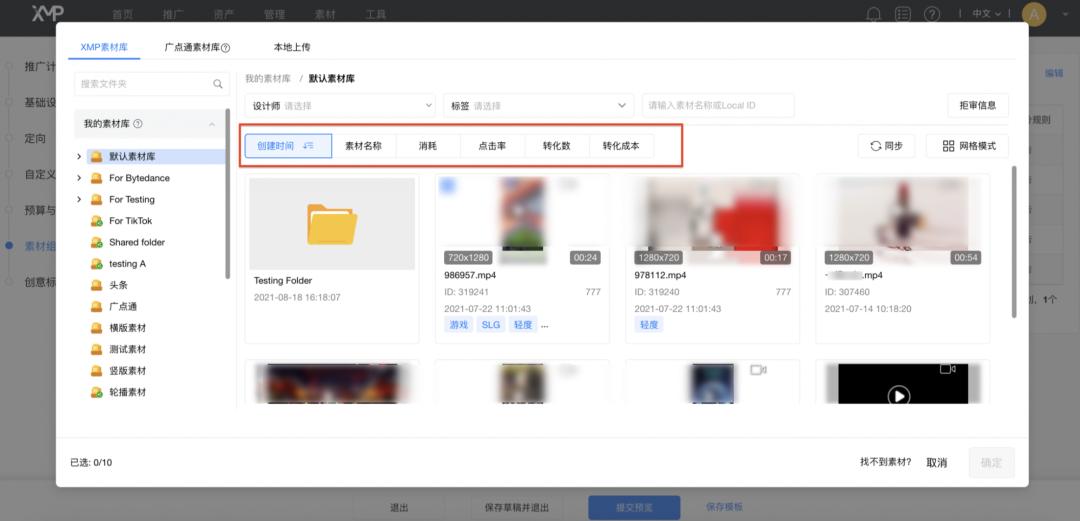Click the 确定 button
This screenshot has height=521, width=1080.
991,462
